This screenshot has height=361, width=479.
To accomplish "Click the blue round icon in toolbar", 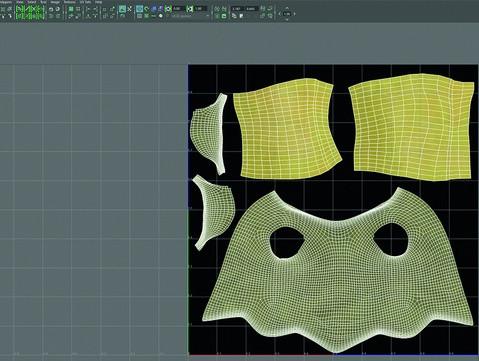I will [154, 9].
